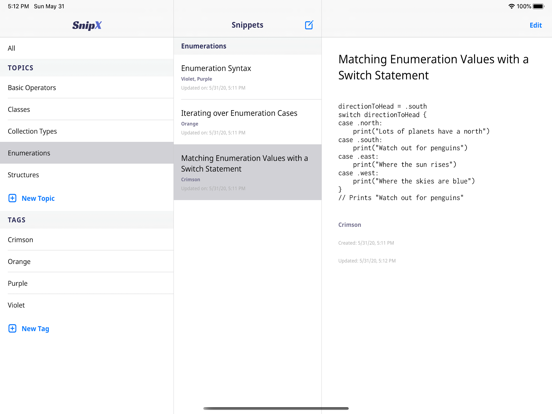The width and height of the screenshot is (552, 414).
Task: Select the Classes topic
Action: tap(87, 109)
